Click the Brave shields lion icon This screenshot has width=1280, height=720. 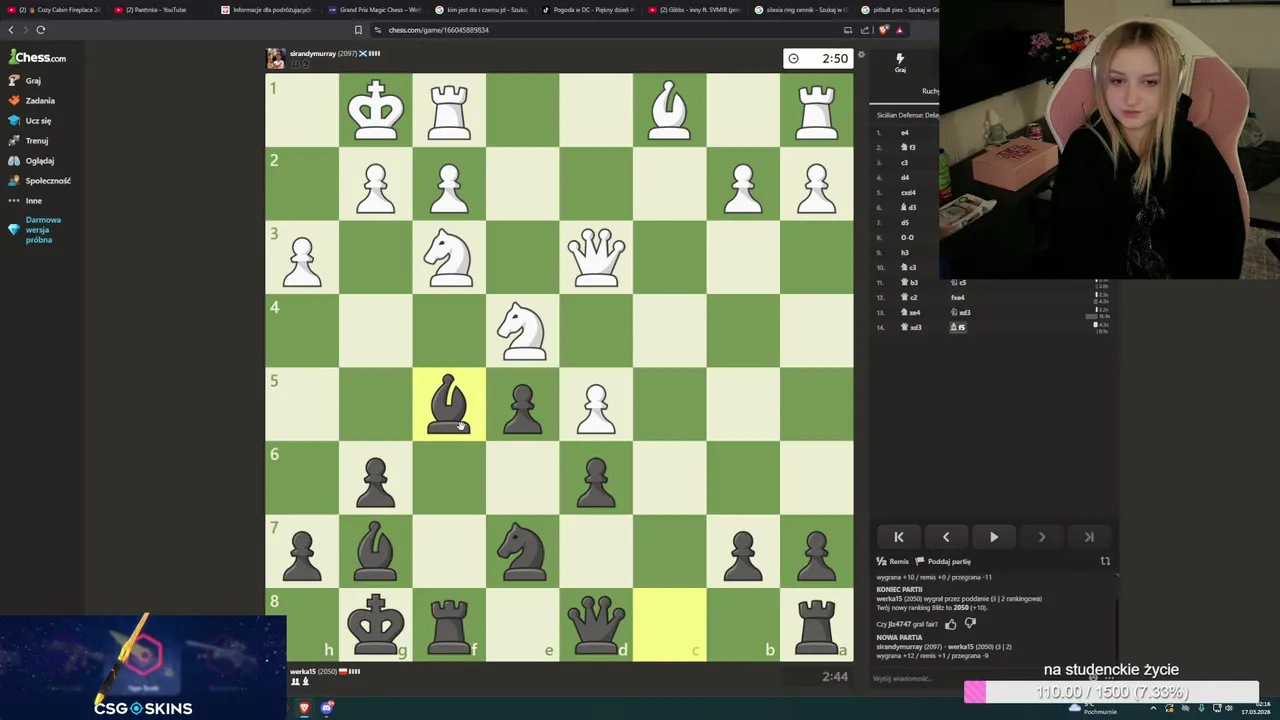[x=883, y=30]
